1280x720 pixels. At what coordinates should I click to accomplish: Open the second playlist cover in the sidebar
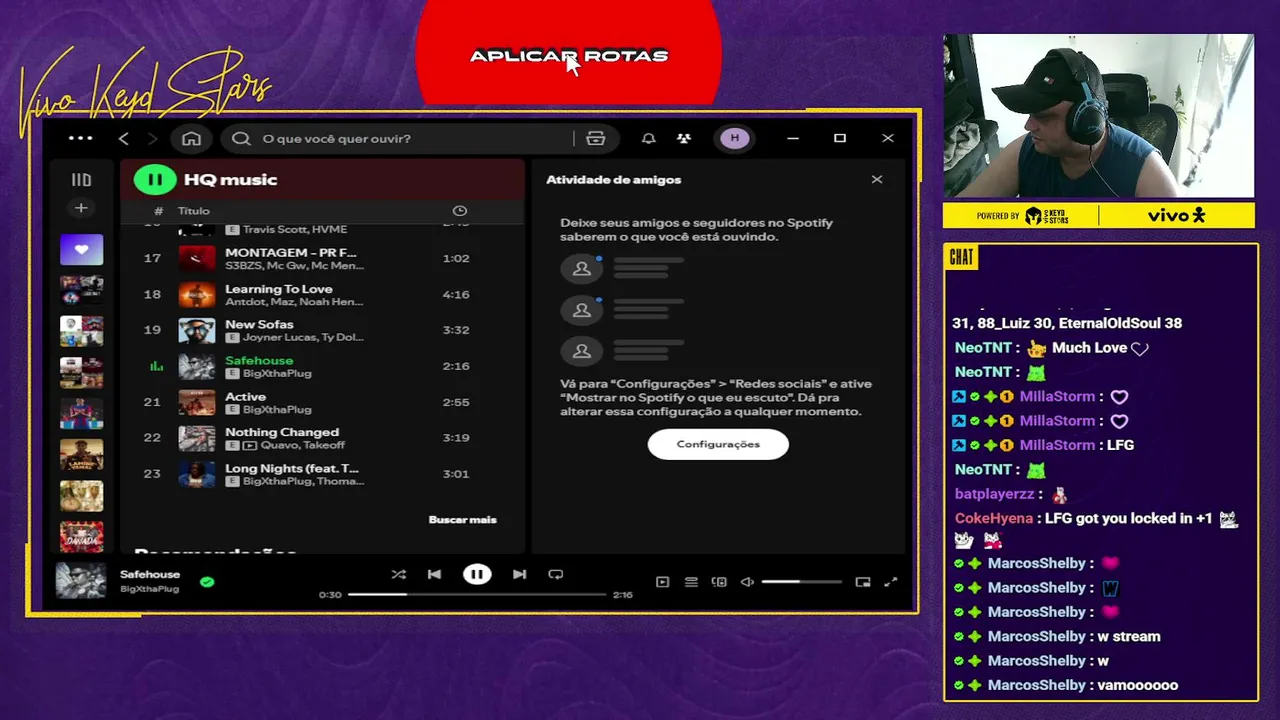81,290
